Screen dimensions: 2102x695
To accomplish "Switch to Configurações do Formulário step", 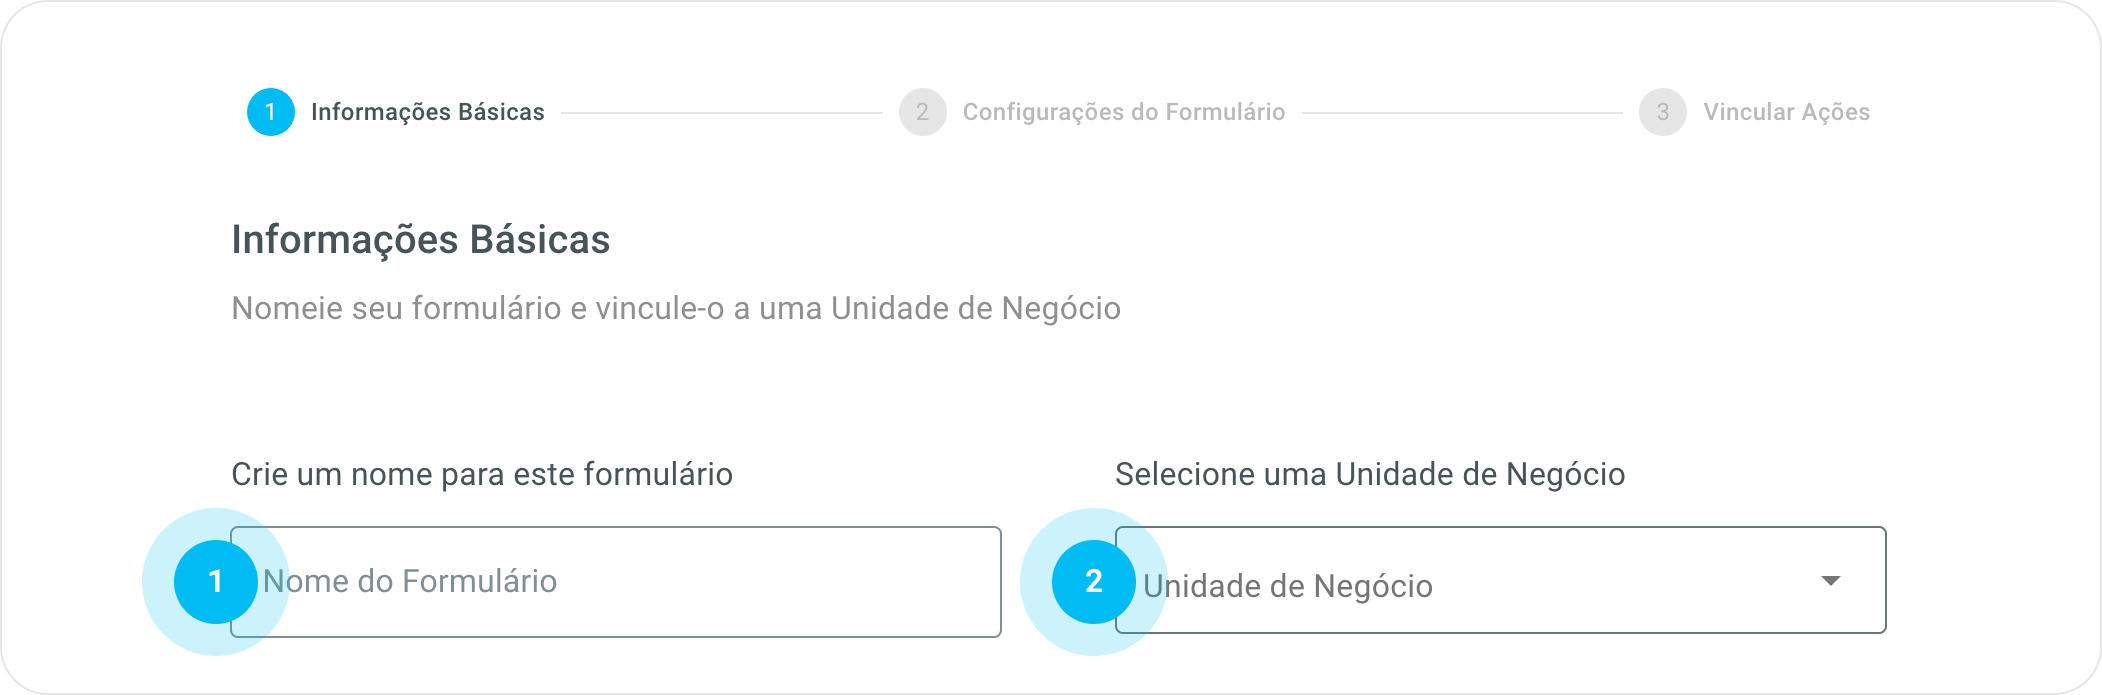I will click(1123, 112).
